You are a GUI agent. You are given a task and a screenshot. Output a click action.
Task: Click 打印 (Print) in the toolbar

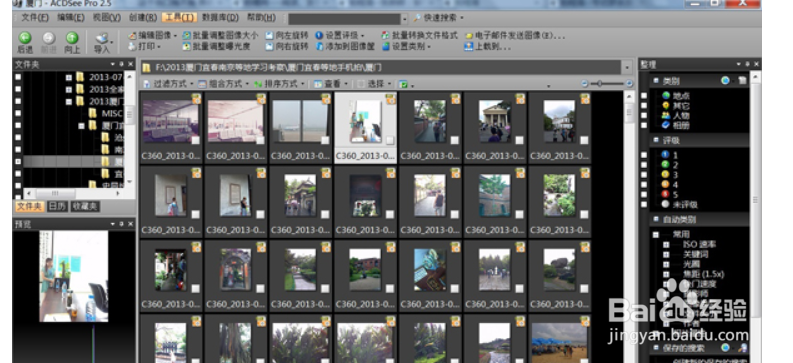coord(145,47)
